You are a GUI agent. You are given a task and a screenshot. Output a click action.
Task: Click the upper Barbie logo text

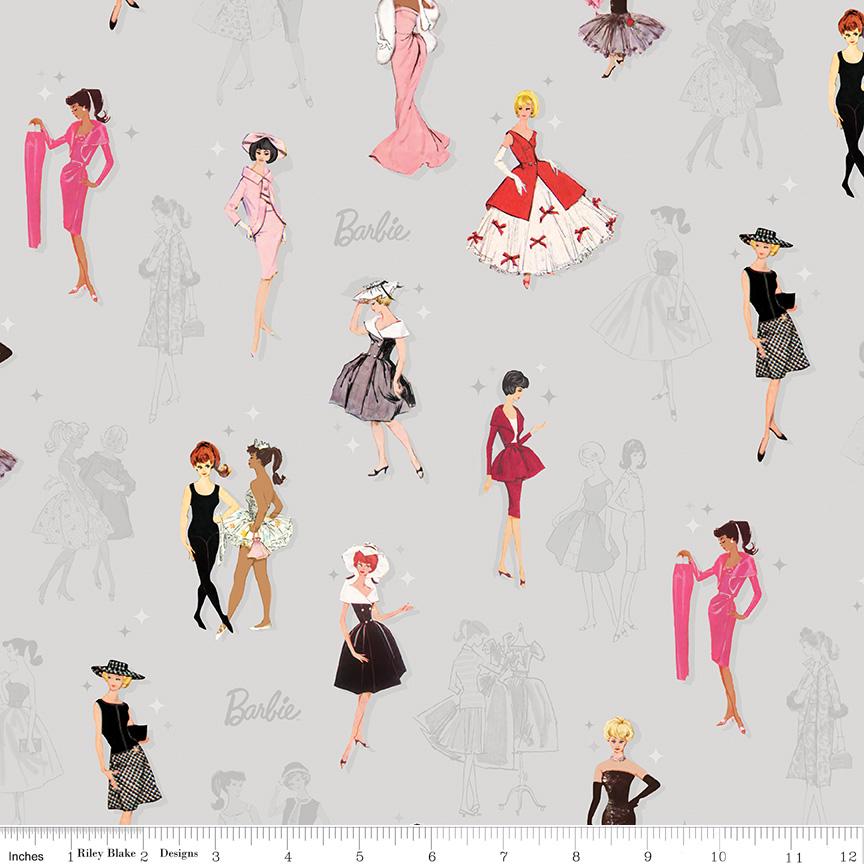coord(372,227)
